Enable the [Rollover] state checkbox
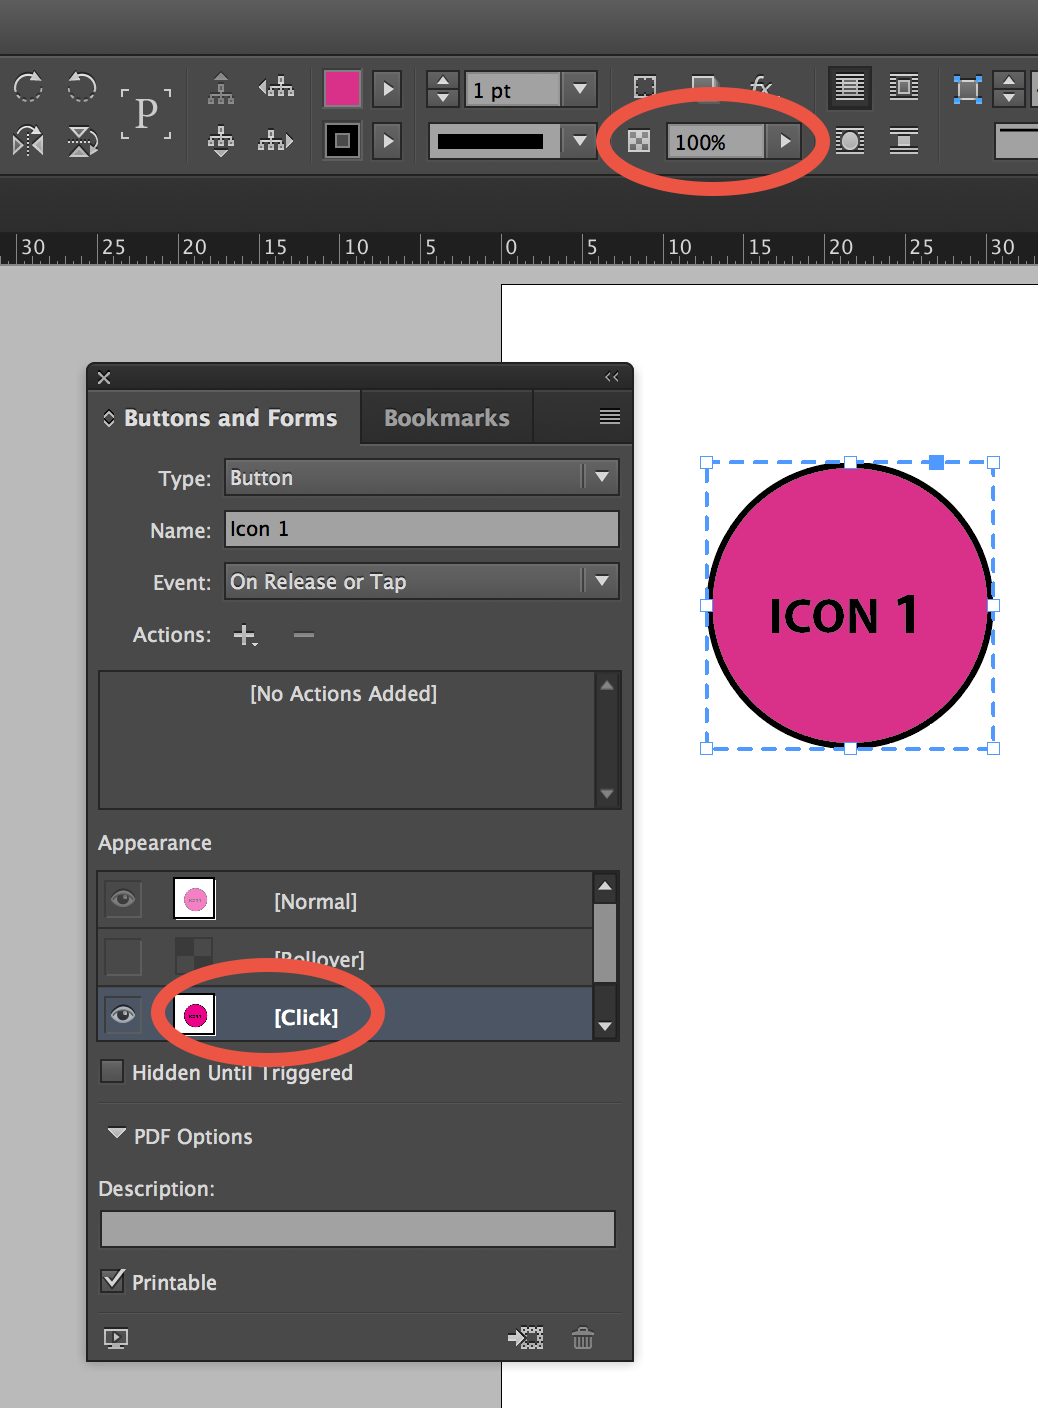Viewport: 1038px width, 1408px height. tap(123, 957)
